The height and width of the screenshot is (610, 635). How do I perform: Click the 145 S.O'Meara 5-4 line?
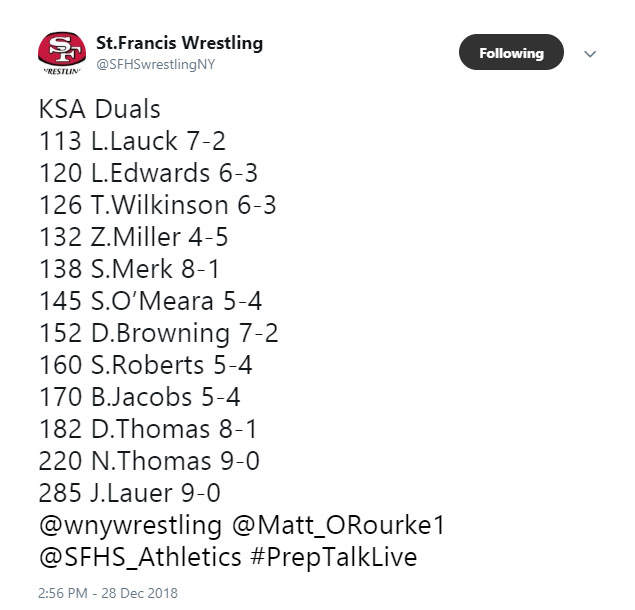click(x=150, y=301)
